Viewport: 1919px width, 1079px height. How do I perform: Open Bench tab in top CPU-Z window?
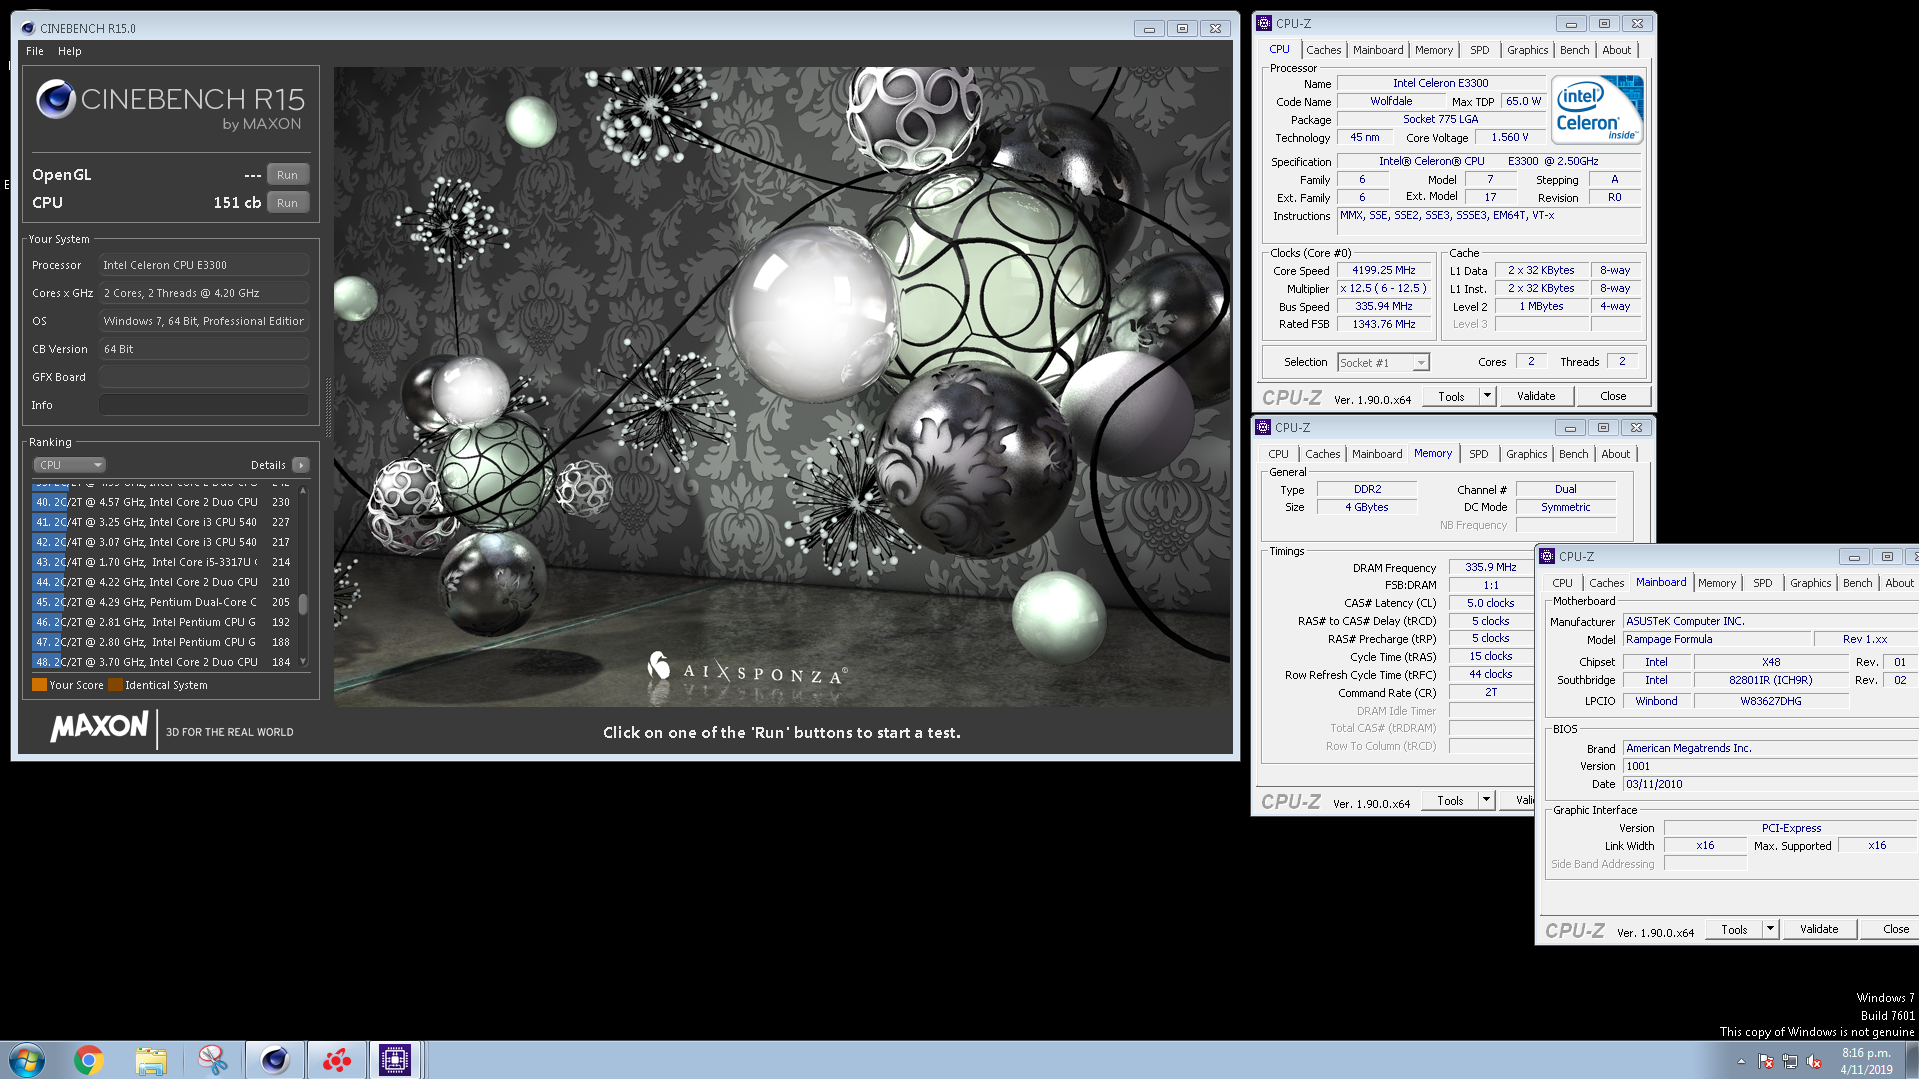pyautogui.click(x=1574, y=50)
